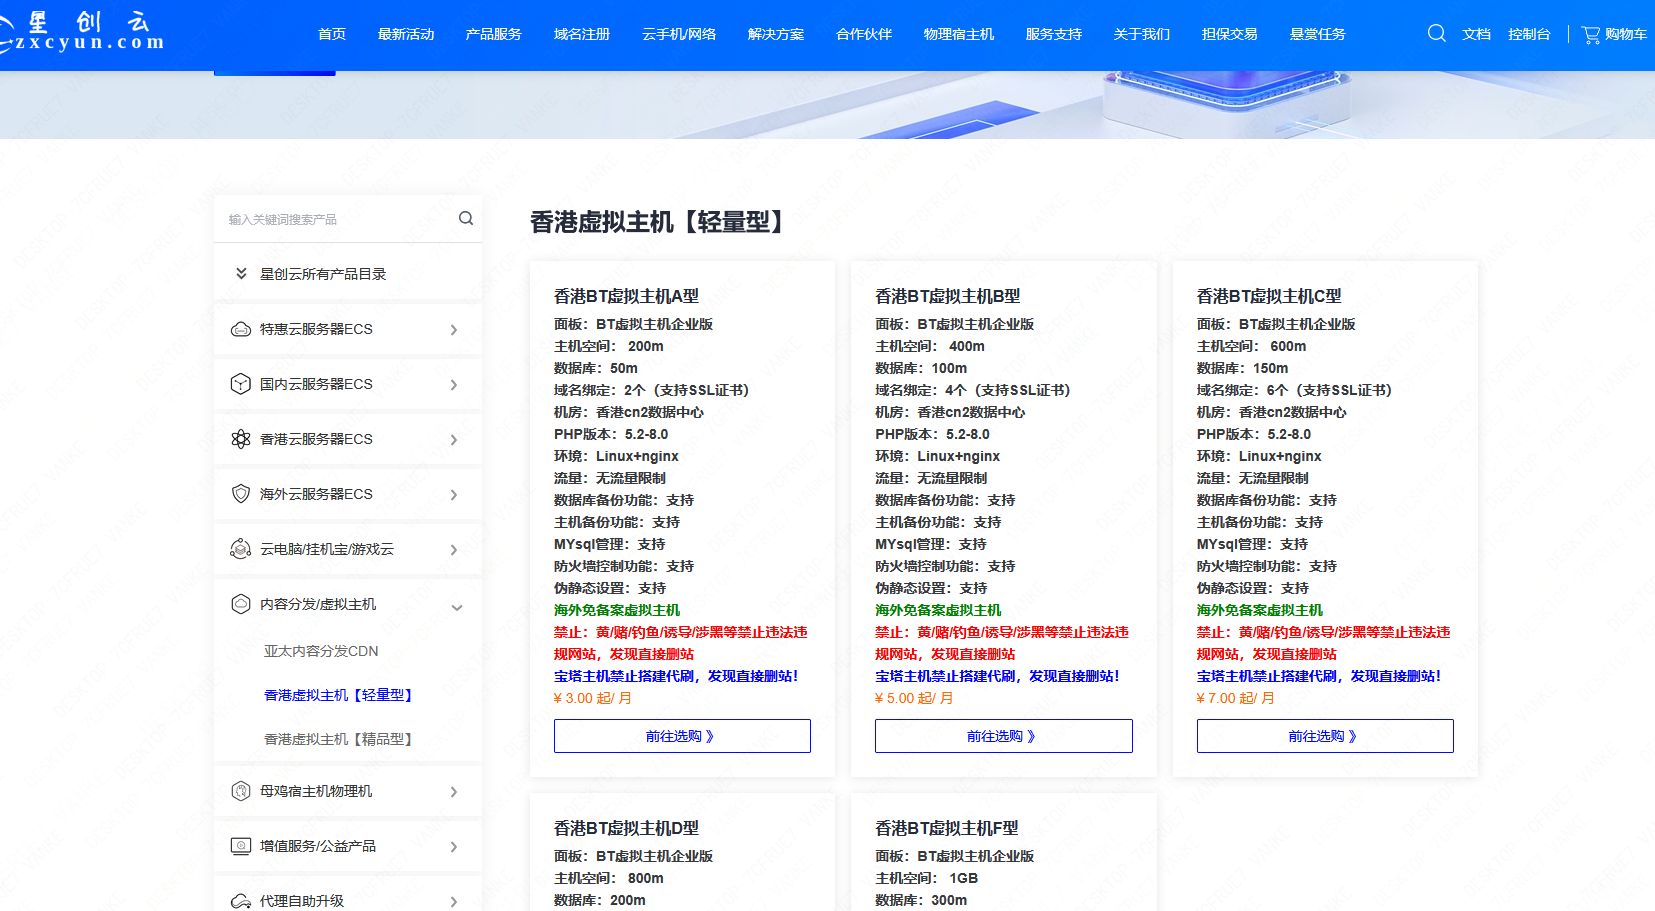Click the icon beside 母鸡宿主机物理机
This screenshot has height=911, width=1655.
point(241,791)
